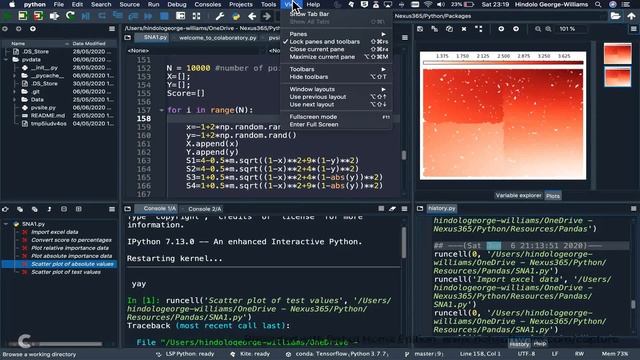640x360 pixels.
Task: Click the Fullscreen mode toolbar icon
Action: (x=196, y=16)
